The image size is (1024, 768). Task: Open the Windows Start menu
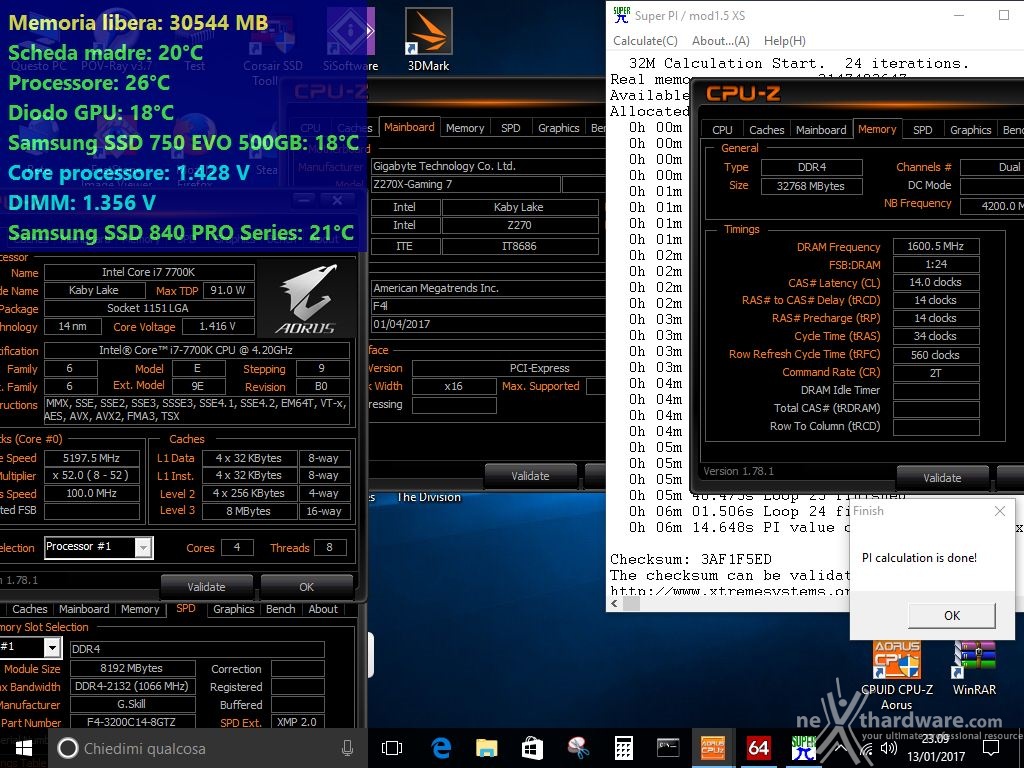[24, 748]
